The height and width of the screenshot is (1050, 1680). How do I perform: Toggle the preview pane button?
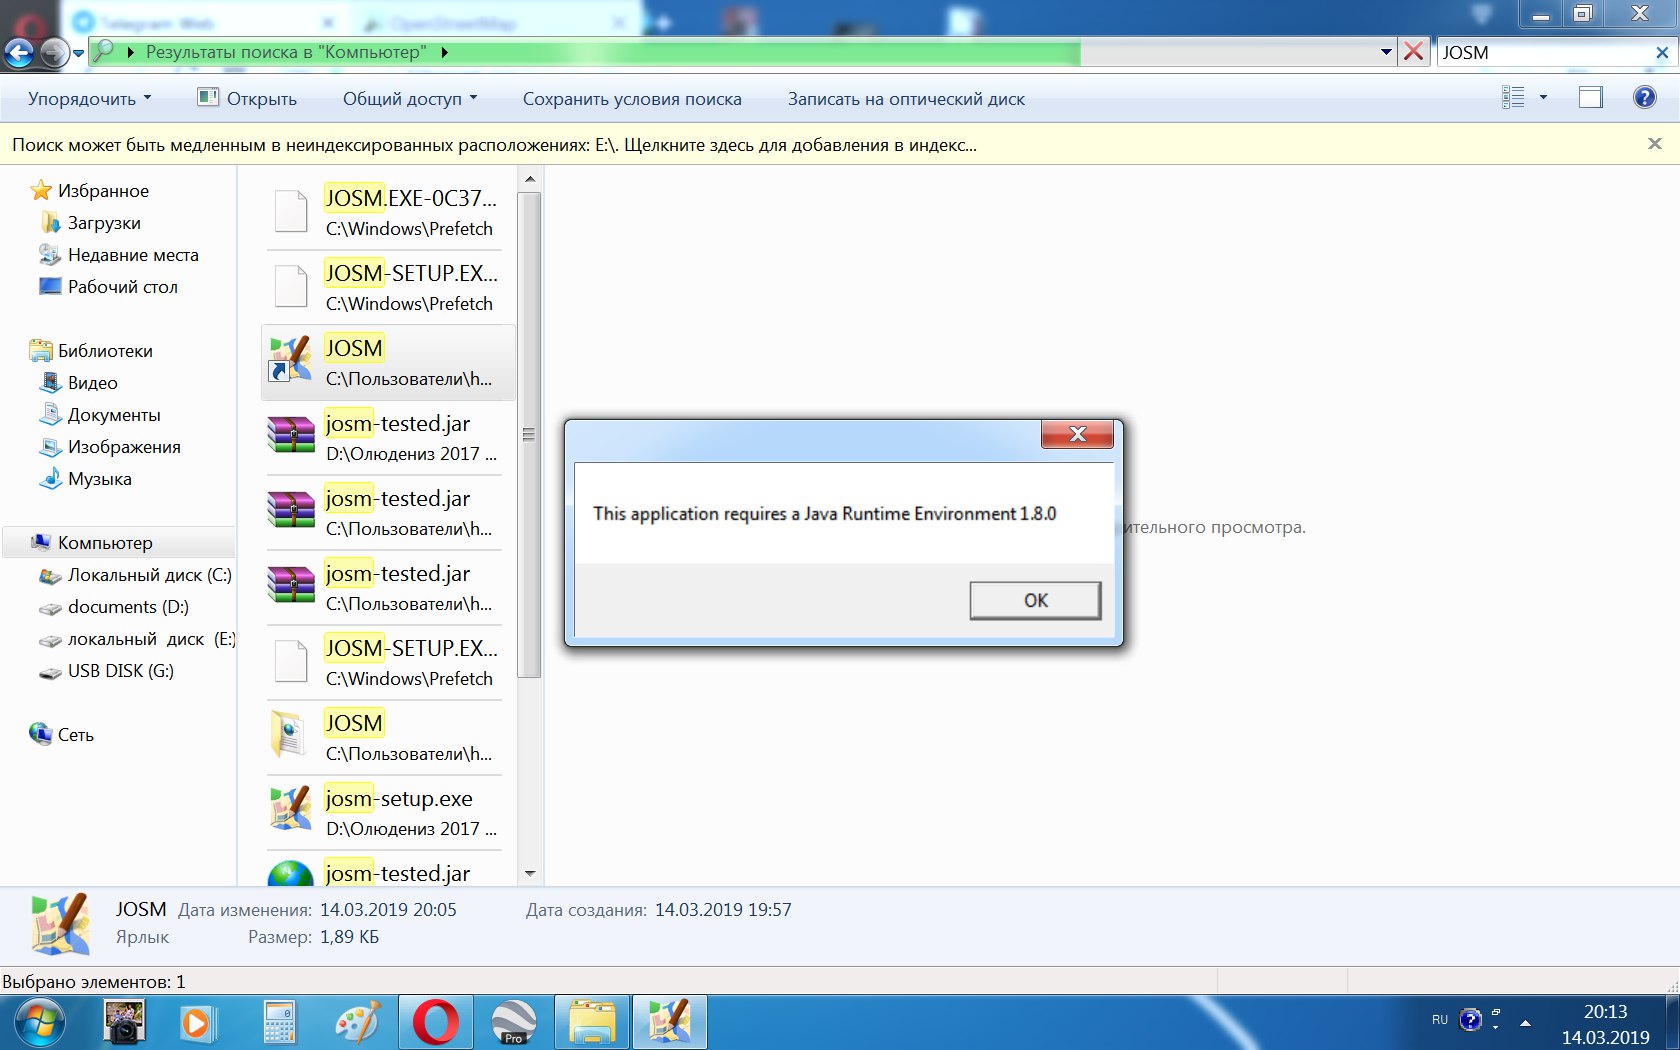(x=1590, y=97)
